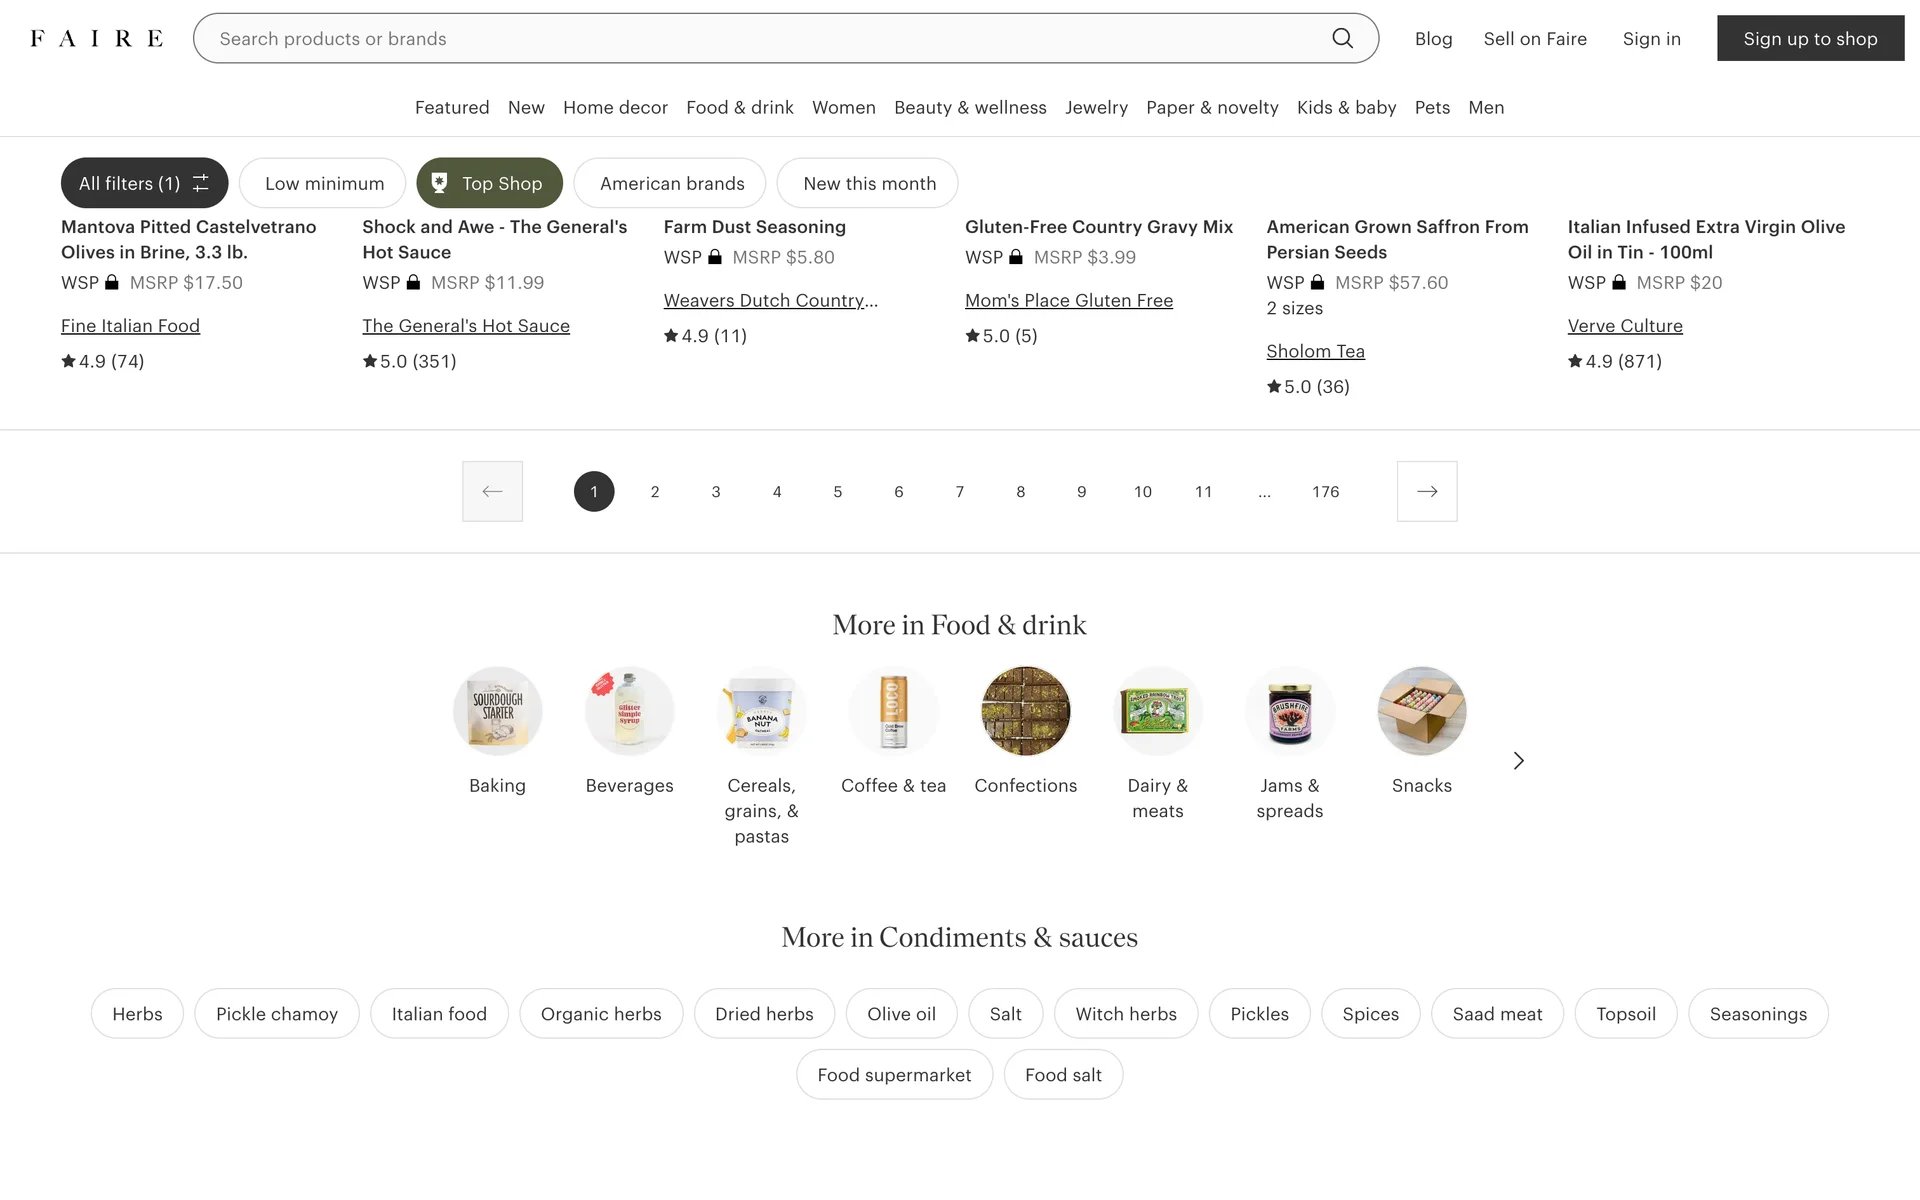Open the Verve Culture brand link
The image size is (1920, 1200).
pyautogui.click(x=1625, y=326)
